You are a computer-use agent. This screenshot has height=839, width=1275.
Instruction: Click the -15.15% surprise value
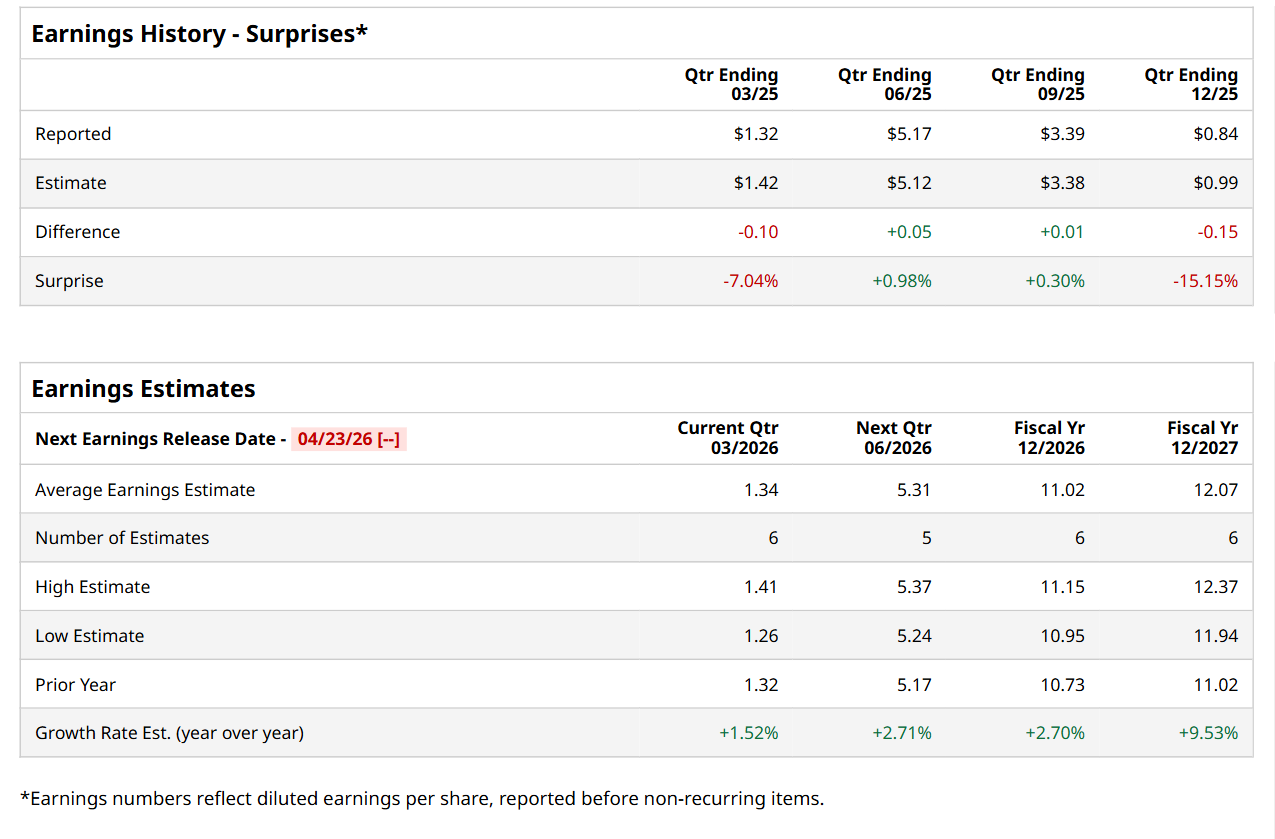pos(1205,281)
